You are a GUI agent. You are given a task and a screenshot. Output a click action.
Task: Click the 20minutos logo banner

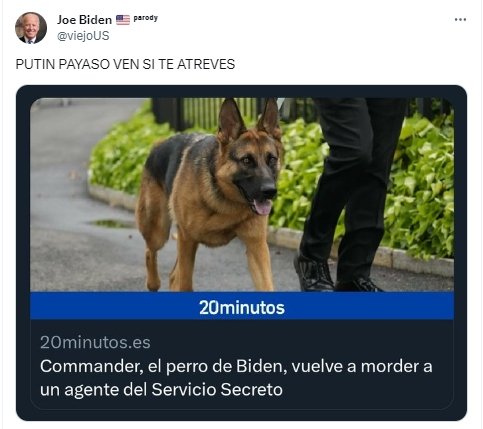coord(242,306)
